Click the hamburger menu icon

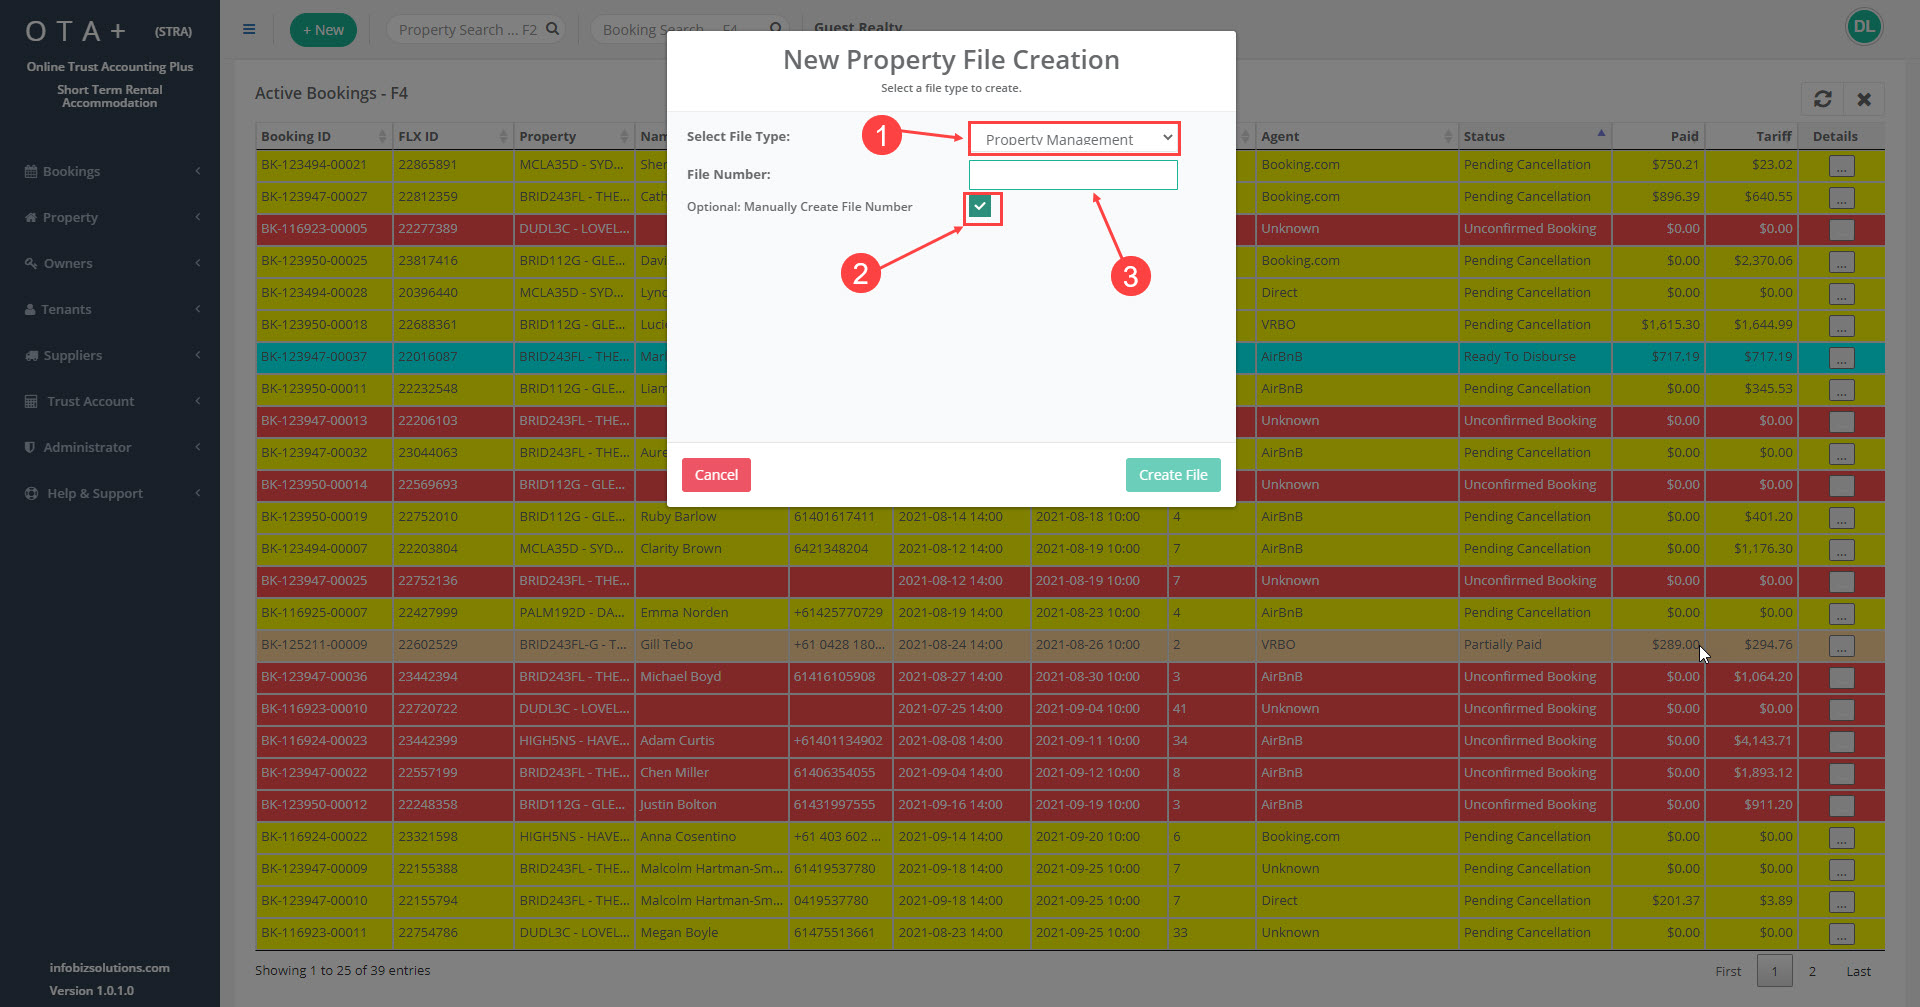pos(249,29)
